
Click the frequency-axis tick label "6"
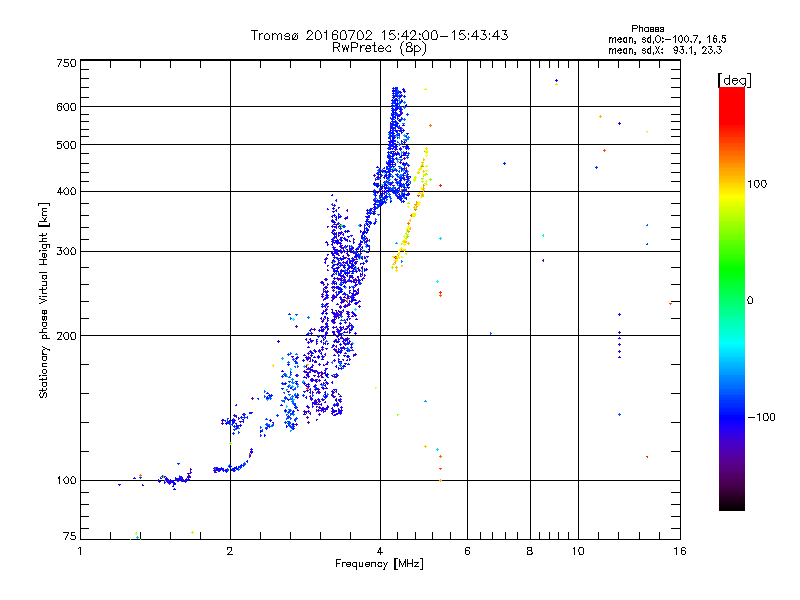(x=467, y=551)
